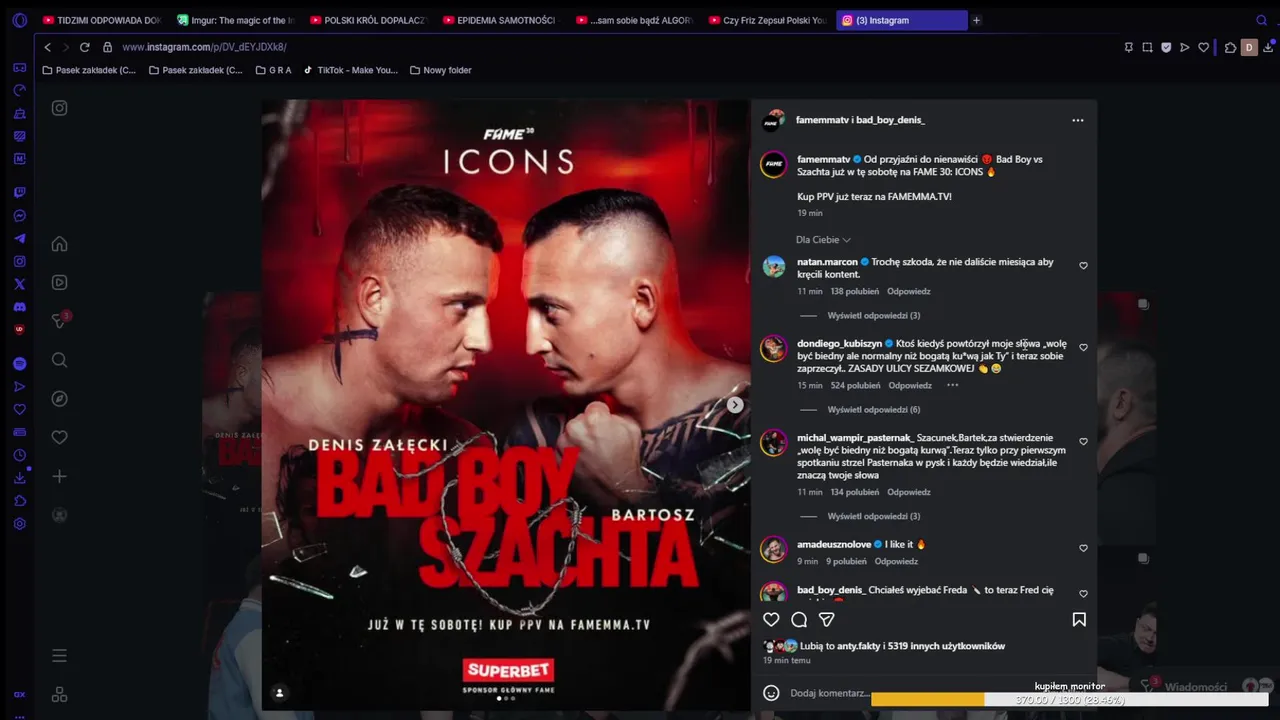The height and width of the screenshot is (720, 1280).
Task: Open Instagram search in left sidebar
Action: [x=60, y=360]
